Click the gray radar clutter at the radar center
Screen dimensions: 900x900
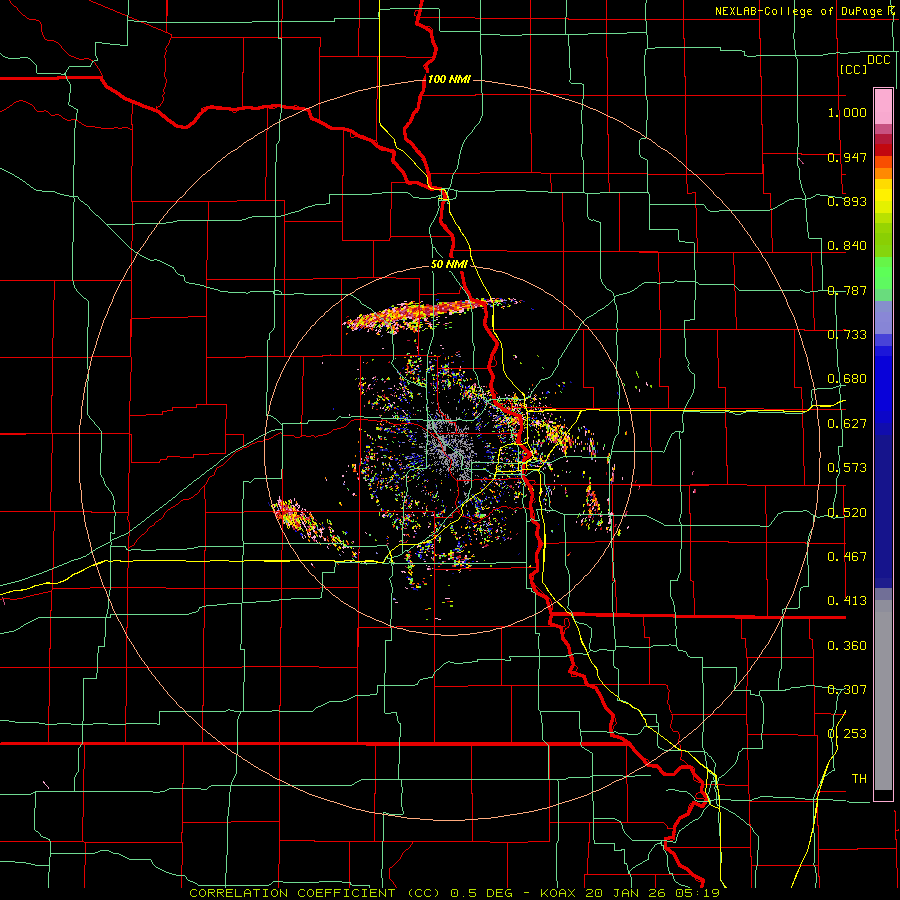coord(451,448)
